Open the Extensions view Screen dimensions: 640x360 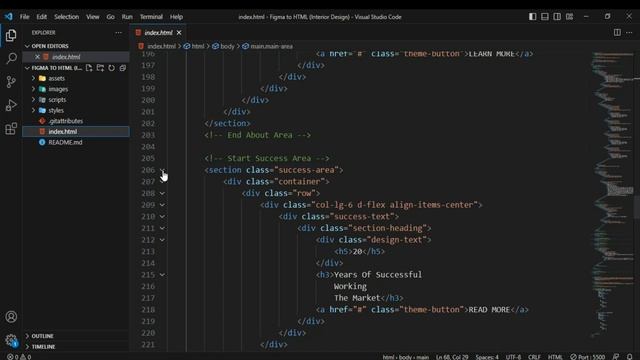coord(11,129)
